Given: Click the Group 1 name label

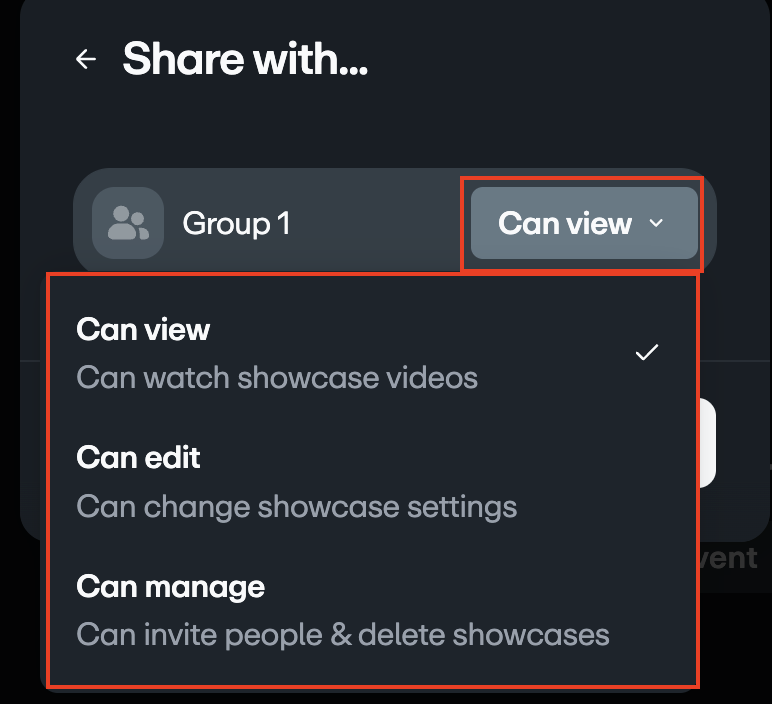Looking at the screenshot, I should click(x=236, y=223).
